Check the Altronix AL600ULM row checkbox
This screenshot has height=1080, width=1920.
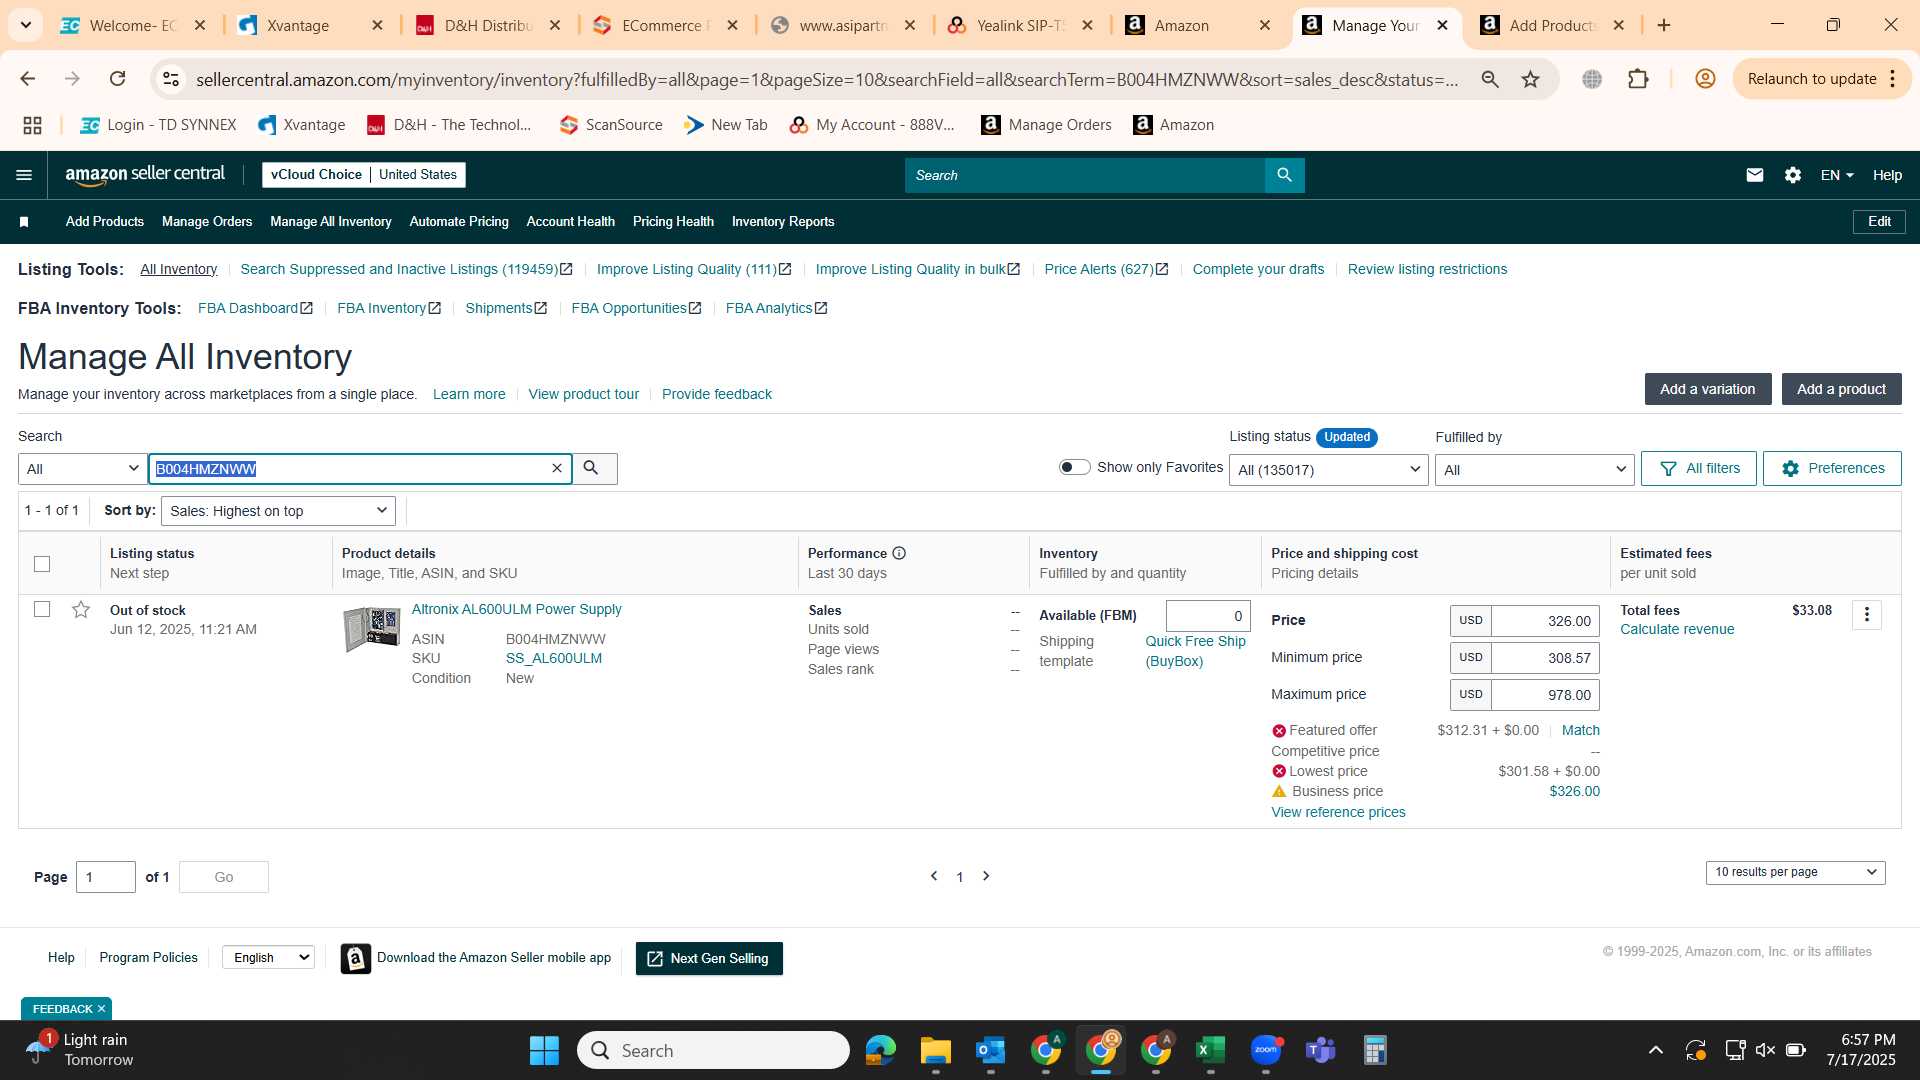point(42,609)
